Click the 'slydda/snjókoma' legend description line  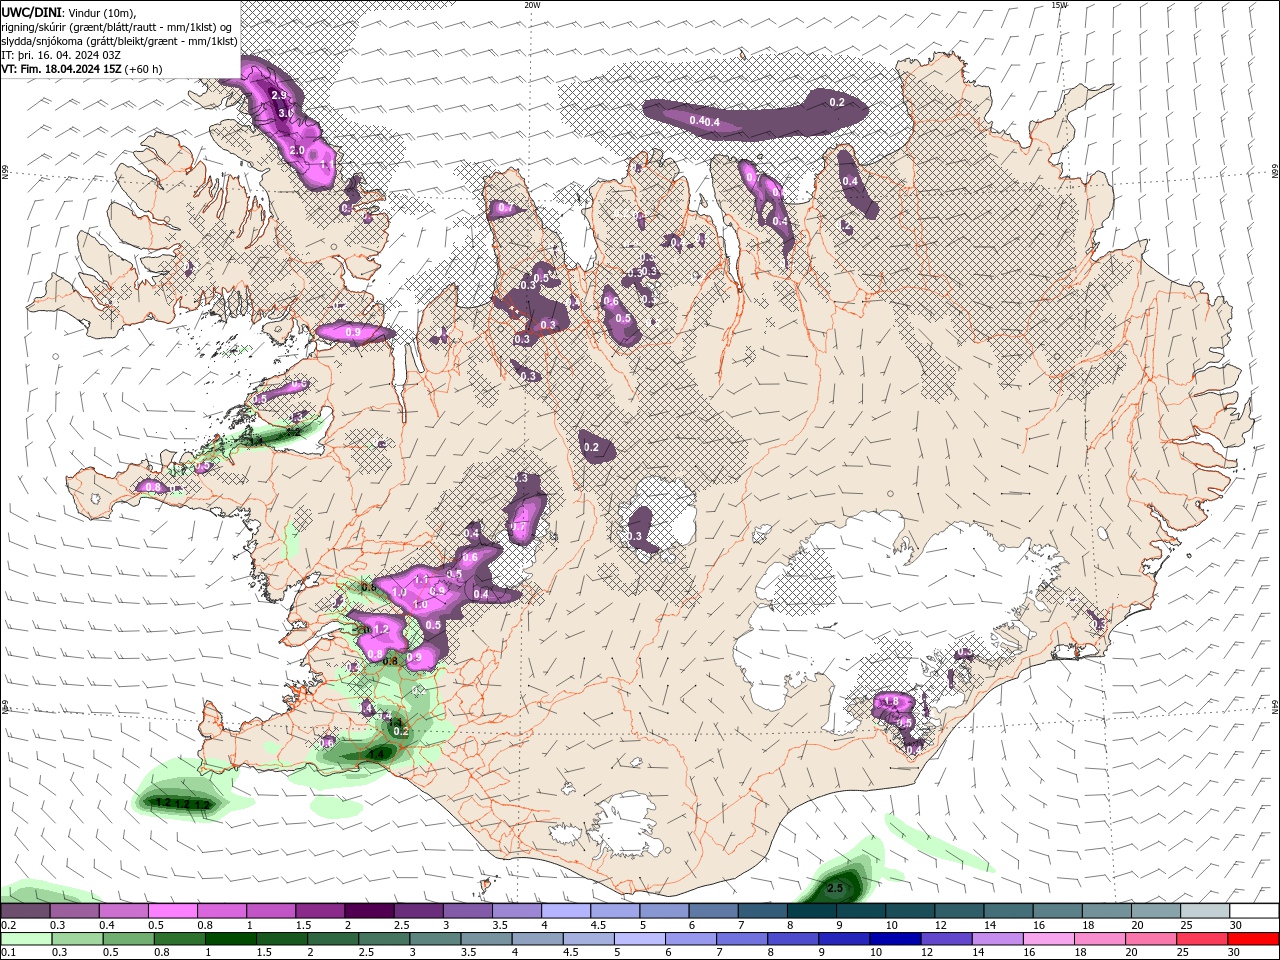tap(119, 40)
